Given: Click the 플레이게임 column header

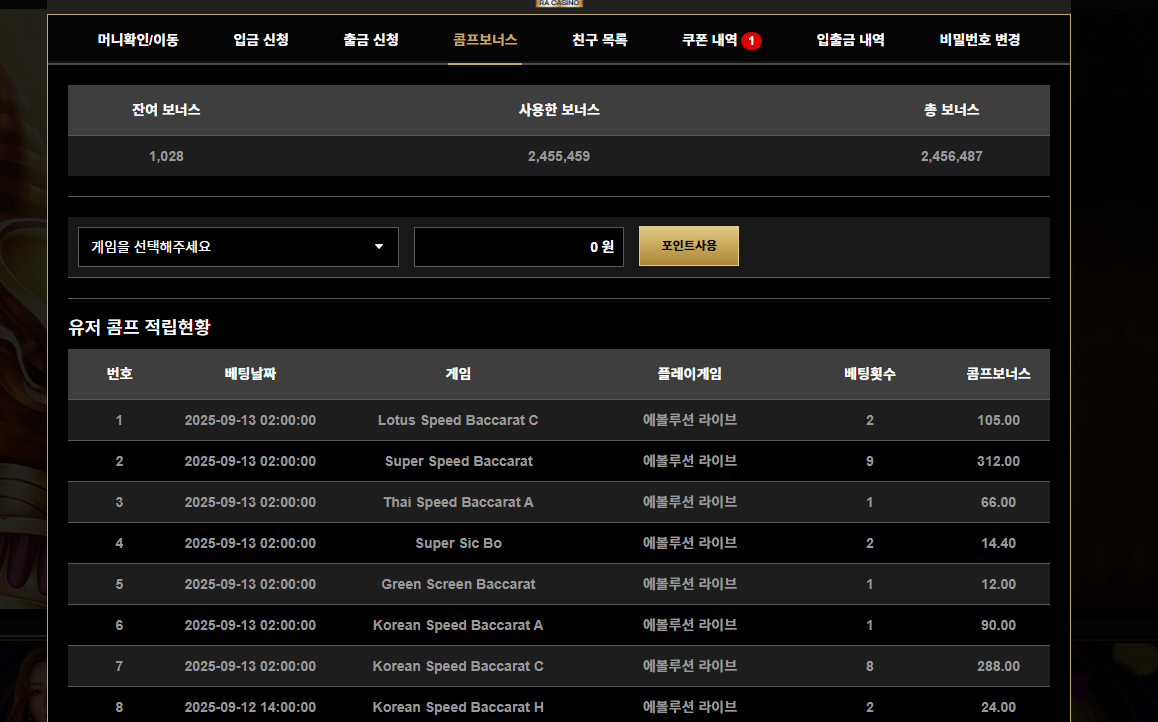Looking at the screenshot, I should pos(689,374).
